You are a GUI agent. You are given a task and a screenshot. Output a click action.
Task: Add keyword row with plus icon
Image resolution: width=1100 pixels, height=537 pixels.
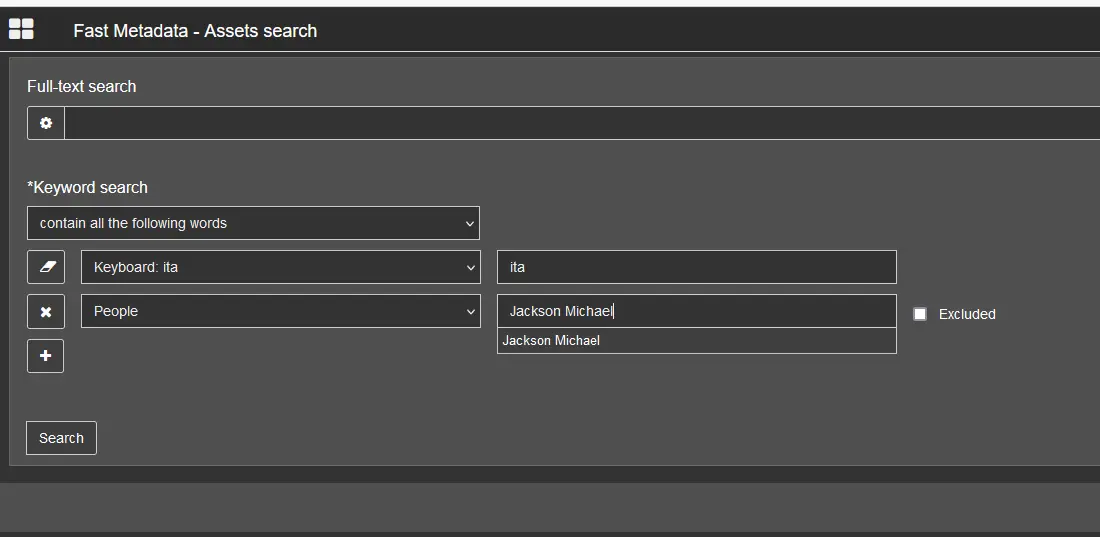[x=46, y=356]
